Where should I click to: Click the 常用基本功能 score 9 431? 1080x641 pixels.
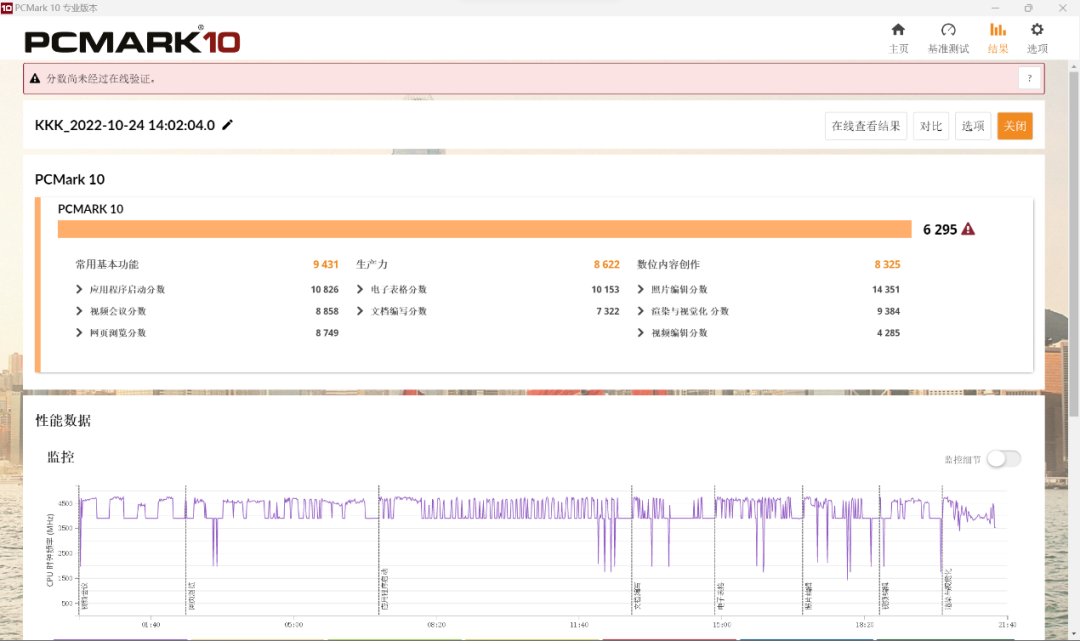coord(326,264)
